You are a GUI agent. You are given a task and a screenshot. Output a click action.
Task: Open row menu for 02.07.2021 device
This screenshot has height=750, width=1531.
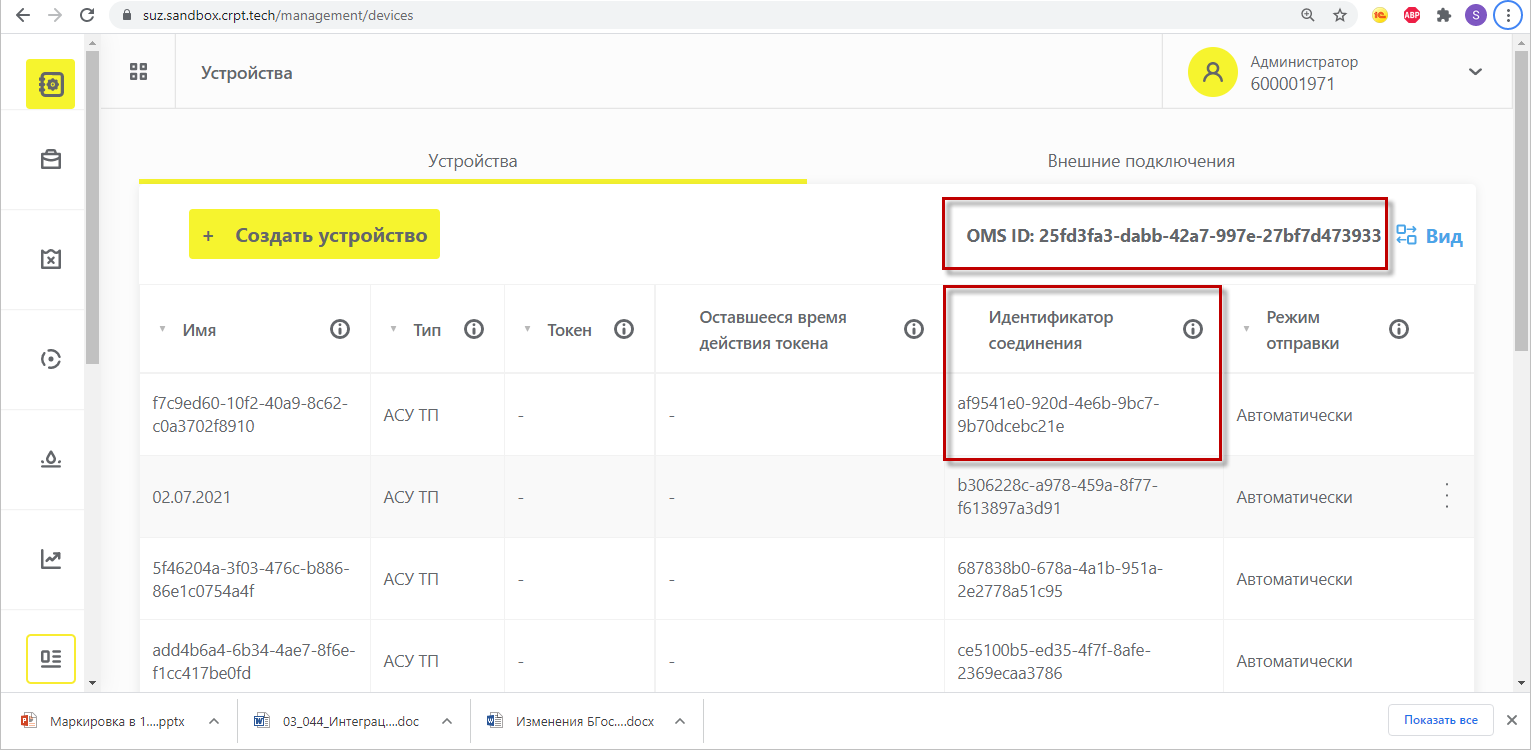tap(1446, 496)
